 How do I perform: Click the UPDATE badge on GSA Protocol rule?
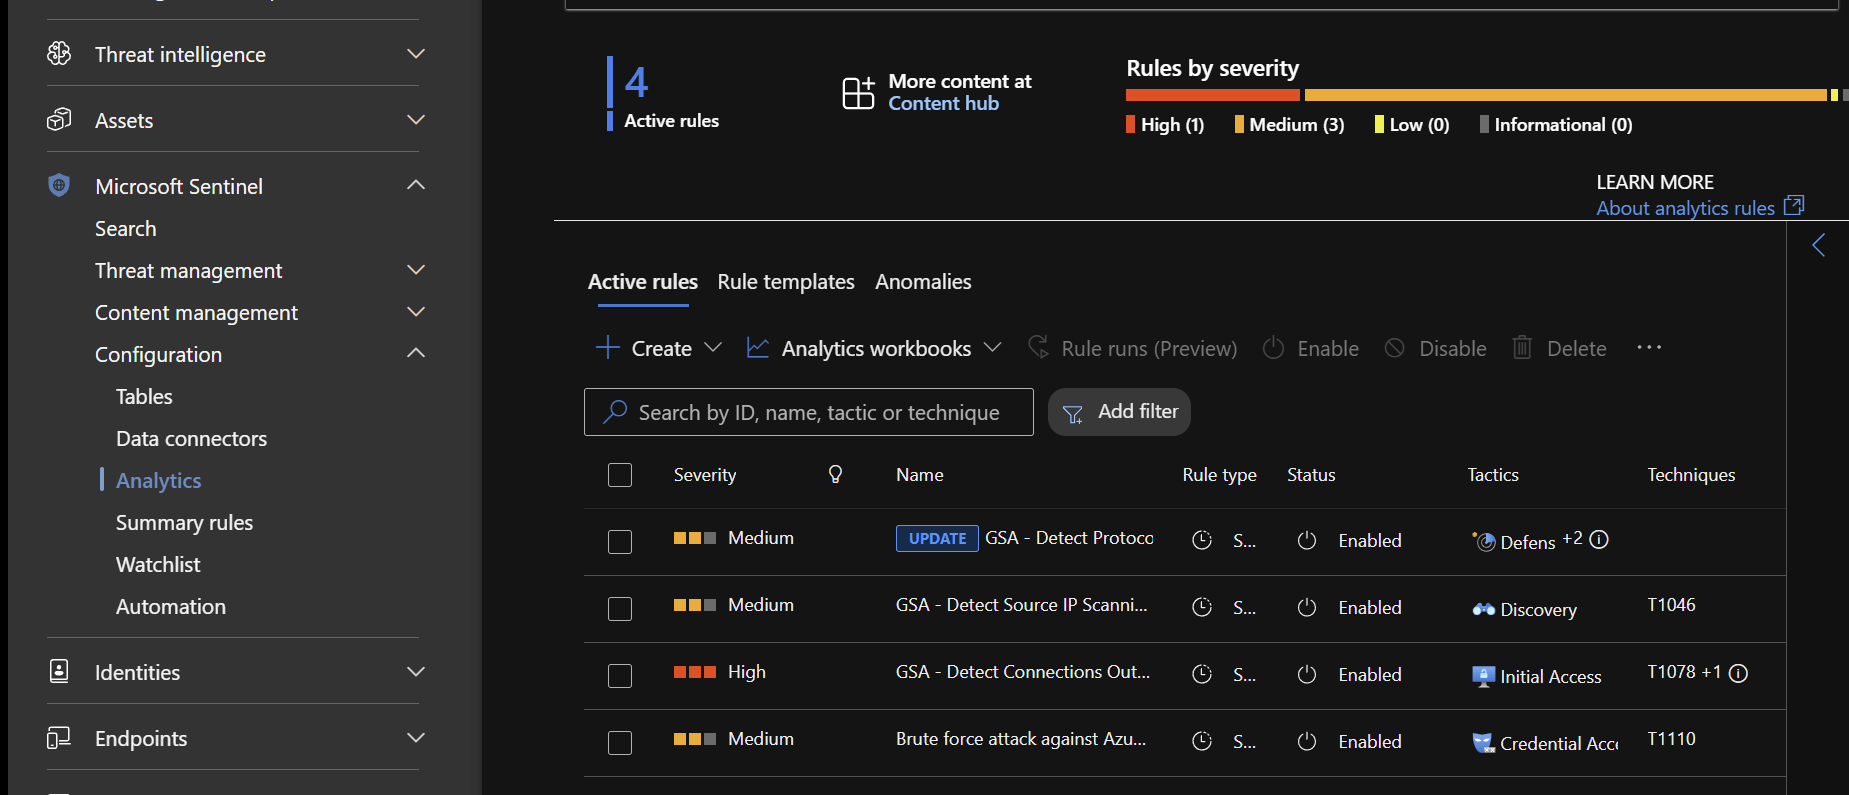pyautogui.click(x=937, y=538)
